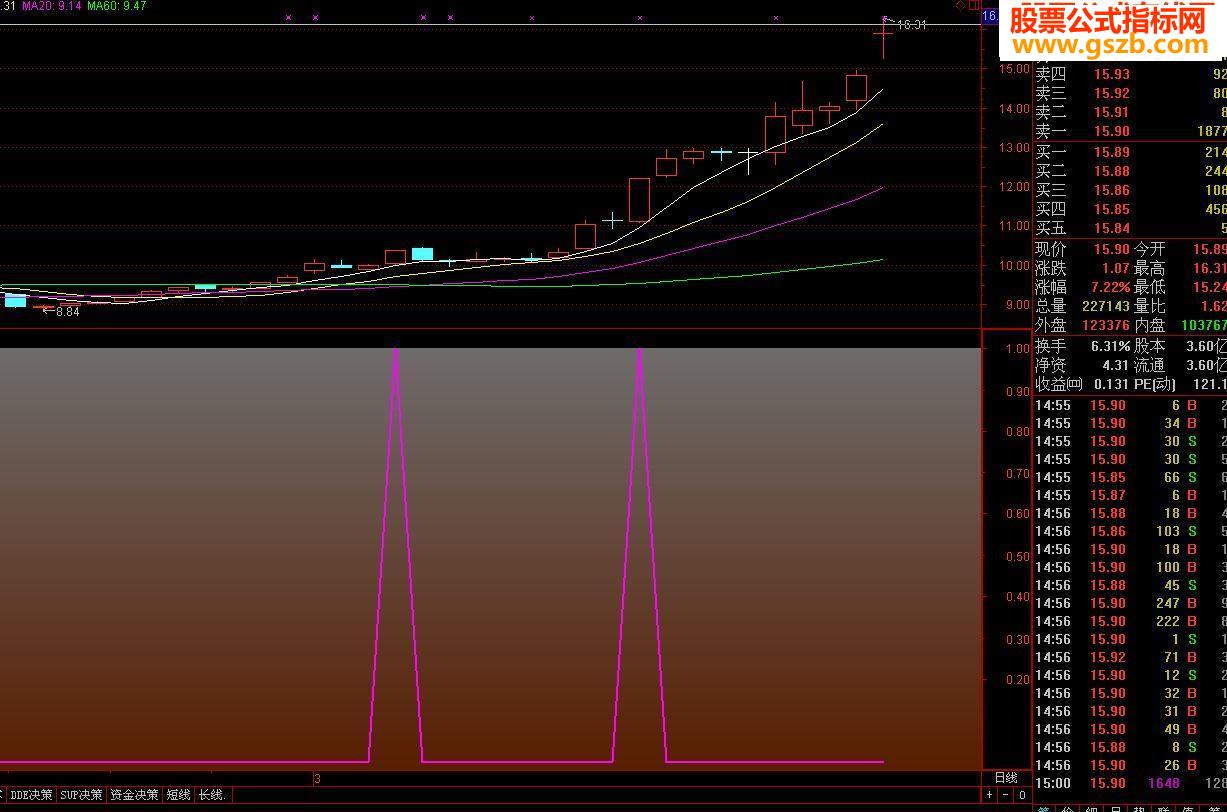This screenshot has height=812, width=1227.
Task: Click the 换手 6.31% turnover value
Action: 1109,346
